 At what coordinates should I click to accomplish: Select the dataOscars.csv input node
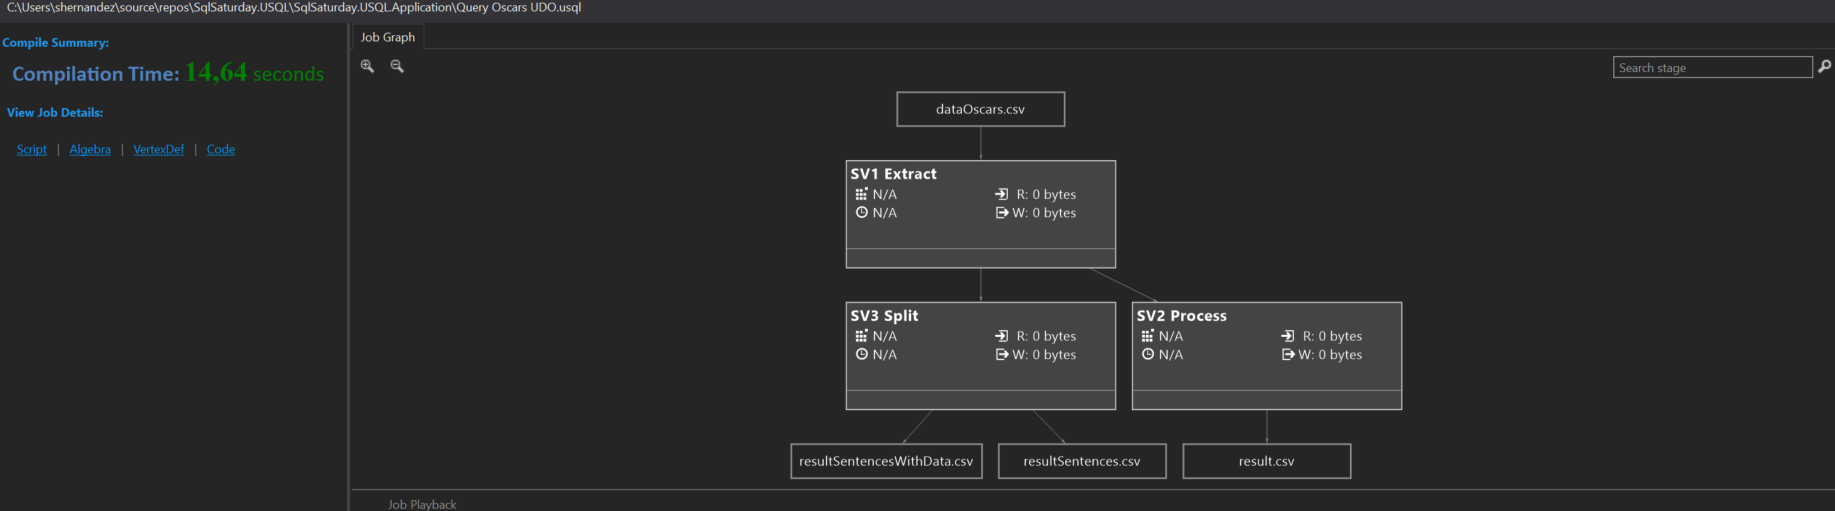click(x=980, y=109)
